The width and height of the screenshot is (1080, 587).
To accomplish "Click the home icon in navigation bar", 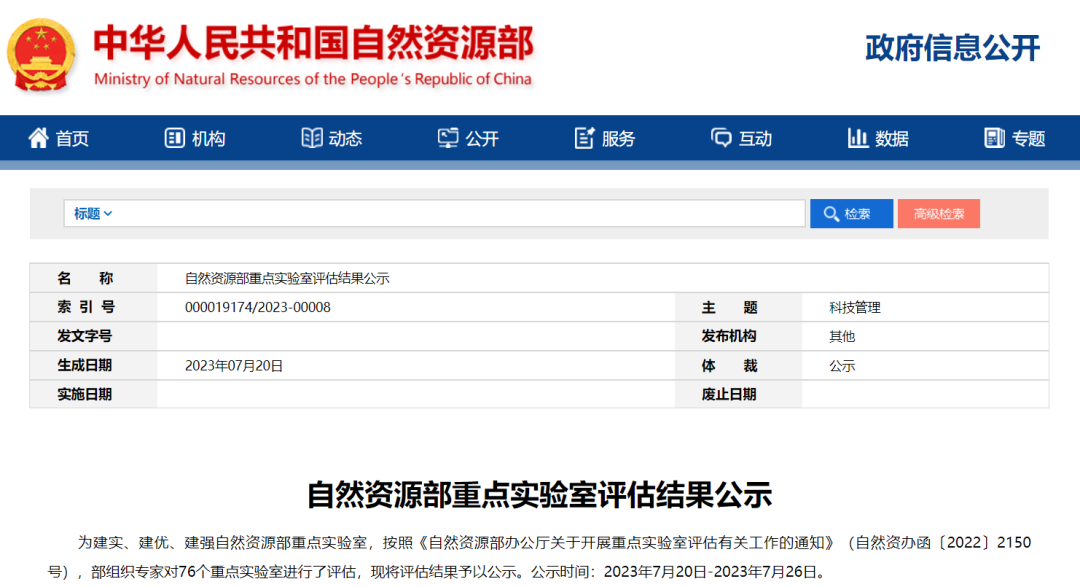I will 38,138.
